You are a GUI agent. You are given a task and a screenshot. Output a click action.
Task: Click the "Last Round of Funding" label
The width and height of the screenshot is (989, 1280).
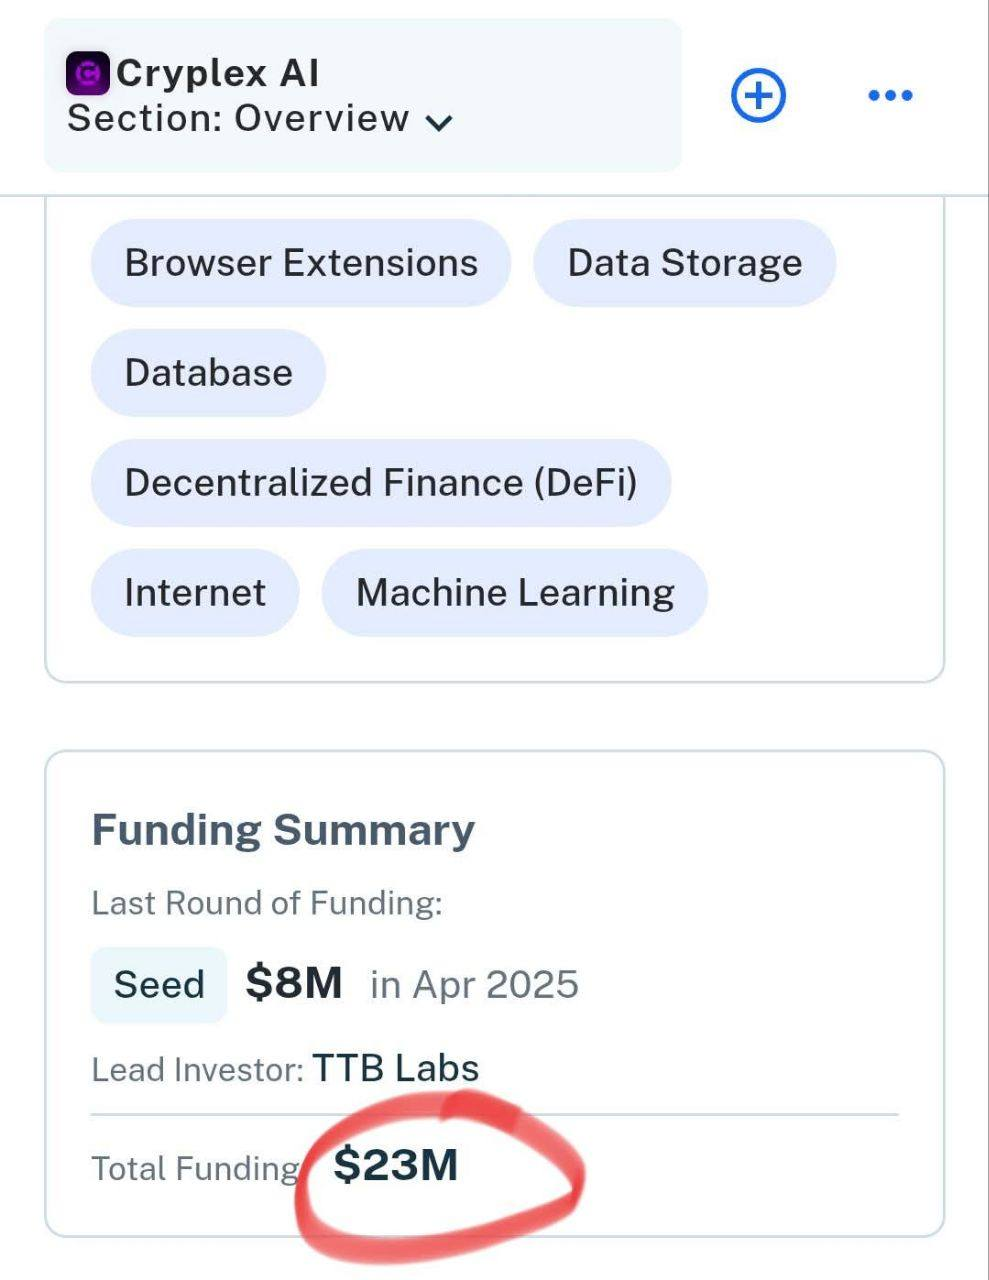point(266,903)
